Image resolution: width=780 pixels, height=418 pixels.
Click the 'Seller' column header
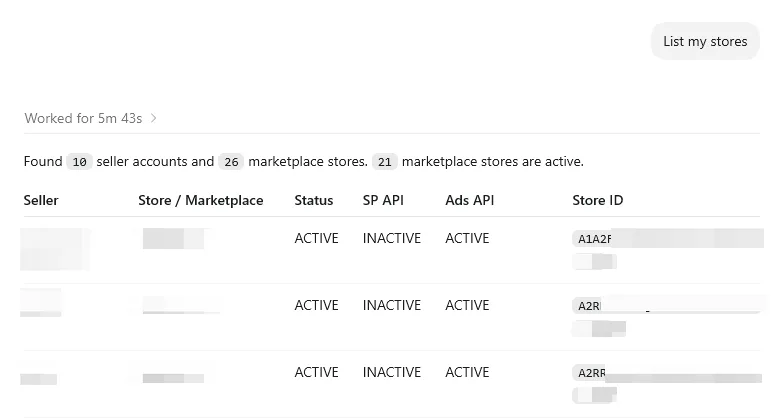41,201
